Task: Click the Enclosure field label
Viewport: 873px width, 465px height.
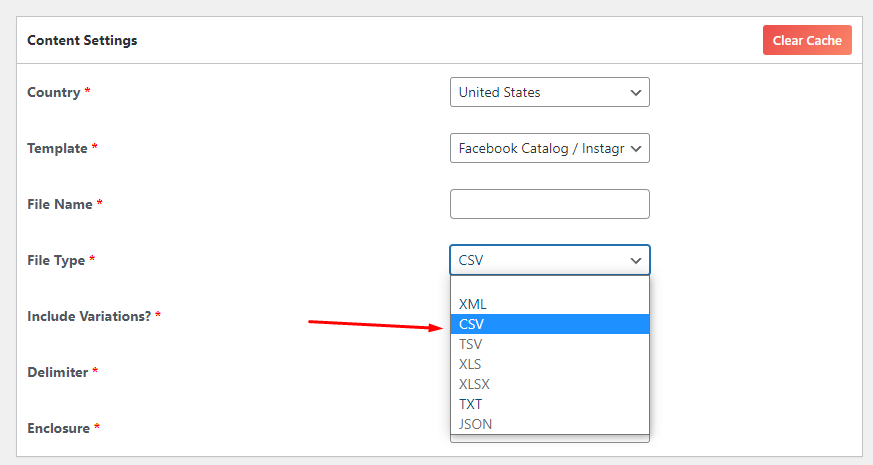Action: pos(60,428)
